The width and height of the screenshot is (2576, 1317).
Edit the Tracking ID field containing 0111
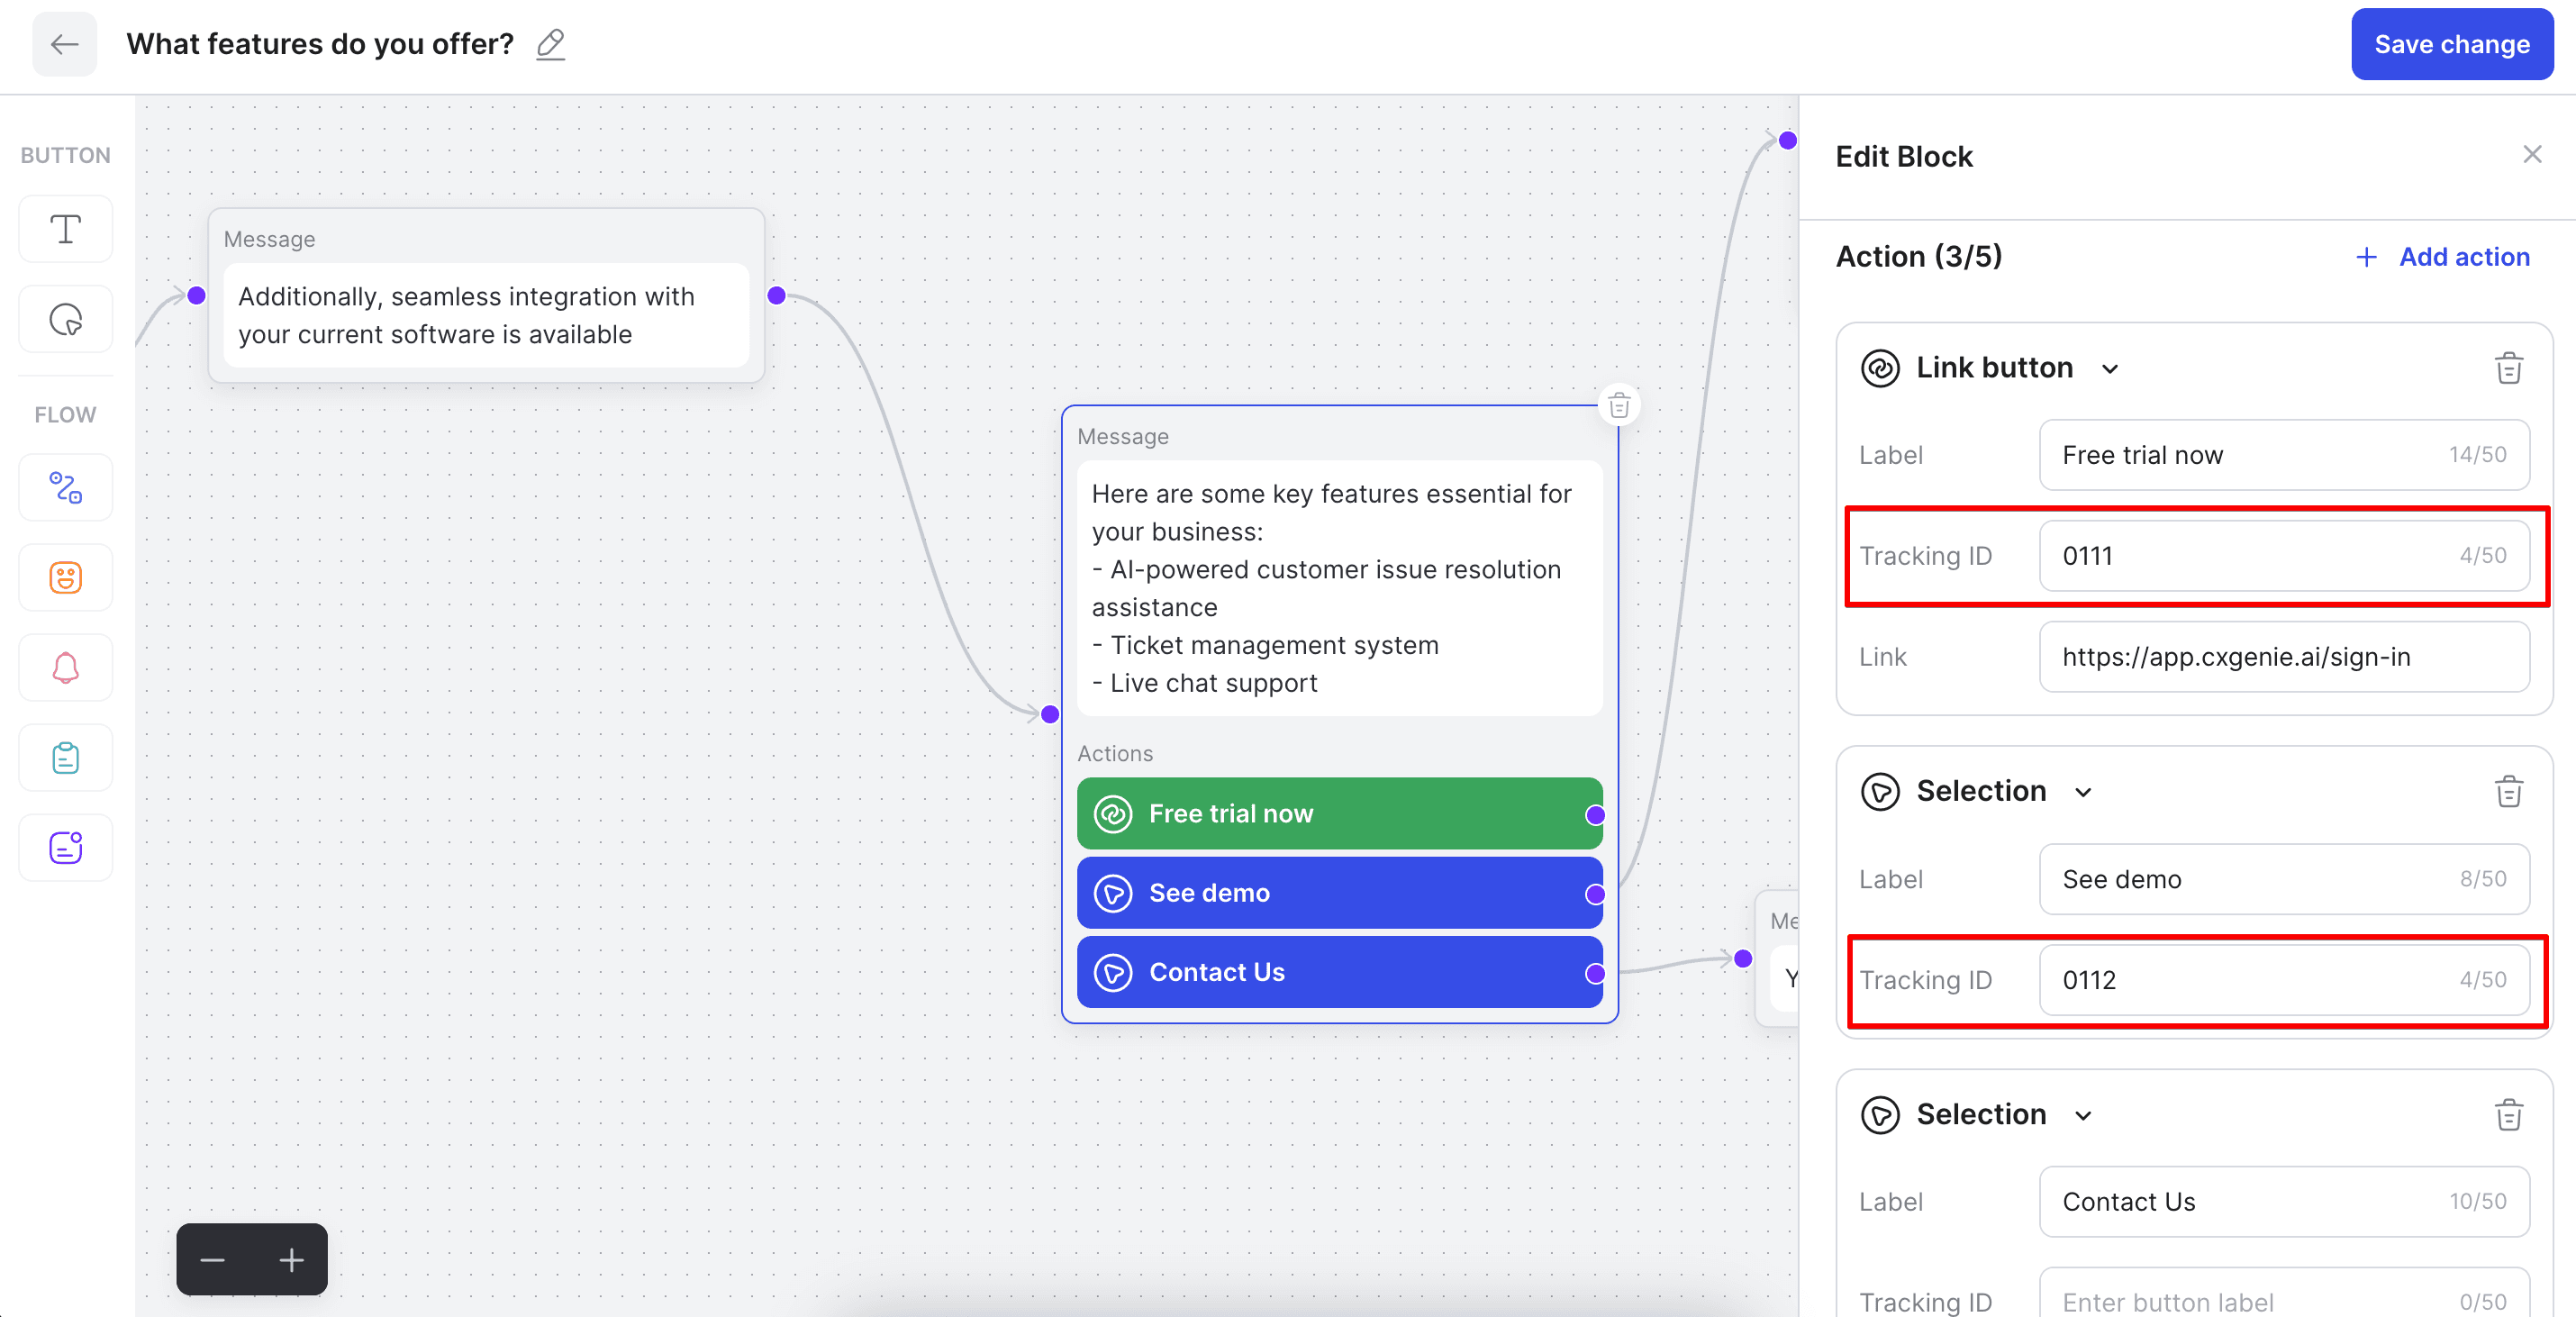pos(2284,556)
